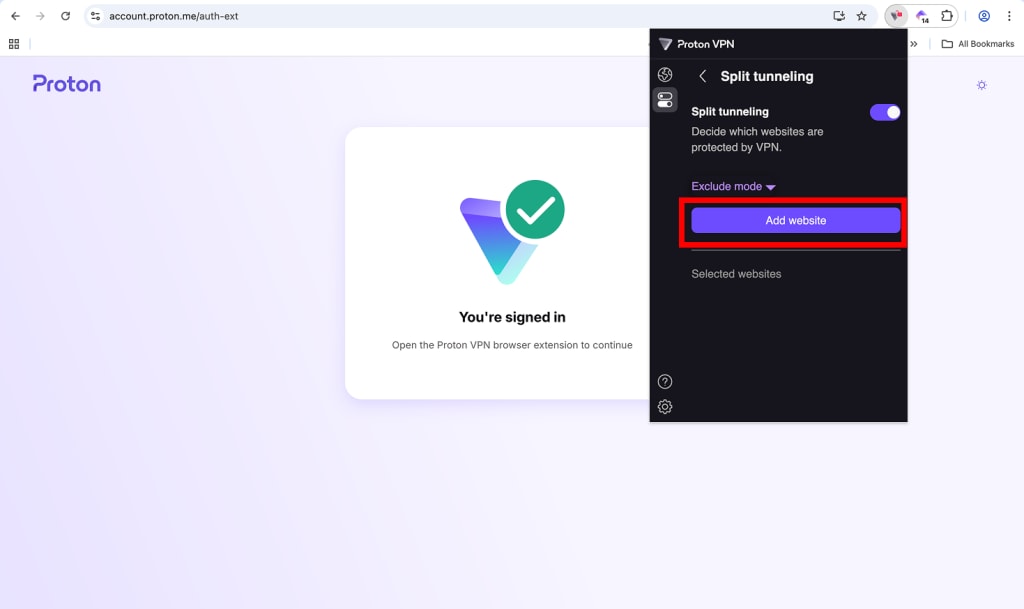The image size is (1024, 609).
Task: Click 'Decide which websites are protected' description
Action: click(x=757, y=140)
